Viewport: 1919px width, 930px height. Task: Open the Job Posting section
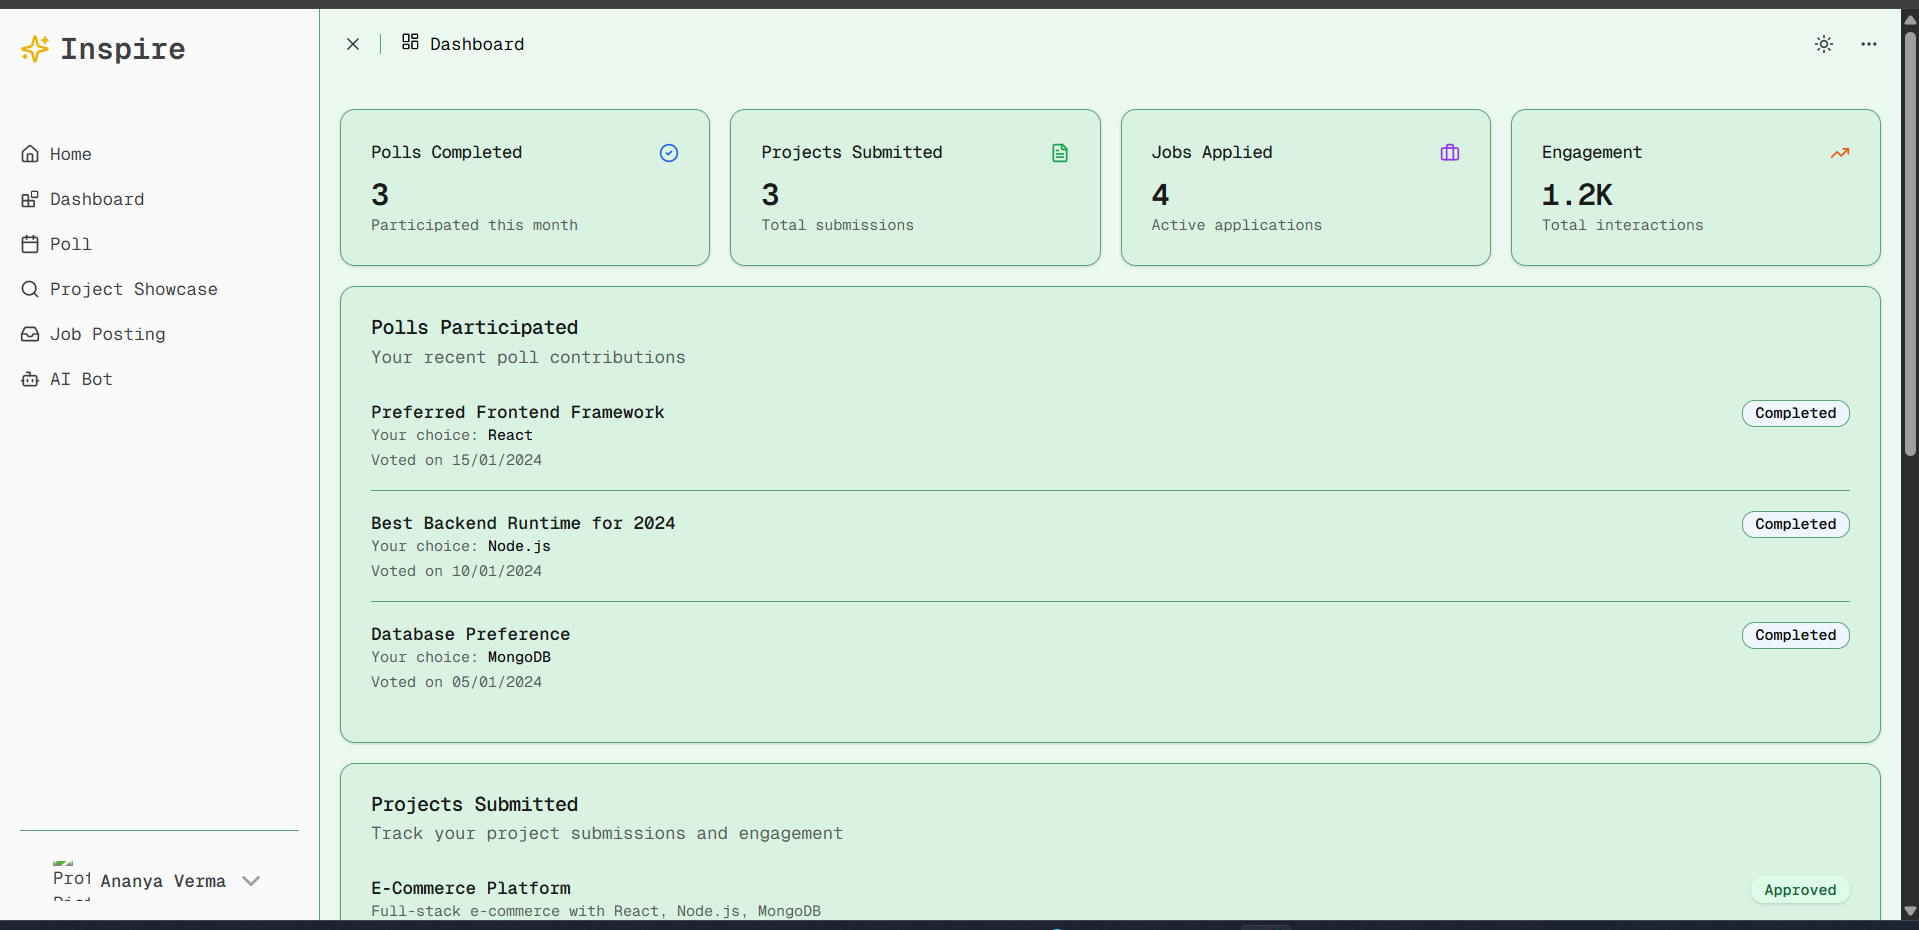point(107,334)
